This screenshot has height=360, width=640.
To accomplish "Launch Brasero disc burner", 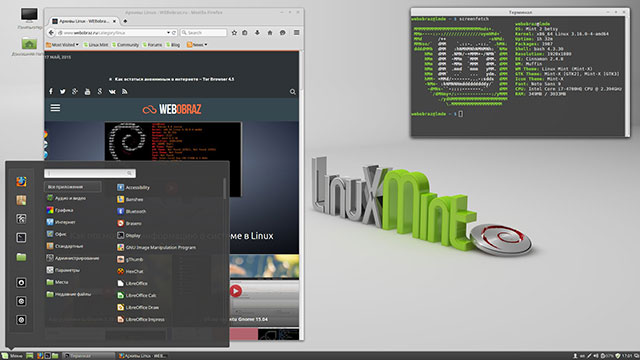I will point(129,223).
